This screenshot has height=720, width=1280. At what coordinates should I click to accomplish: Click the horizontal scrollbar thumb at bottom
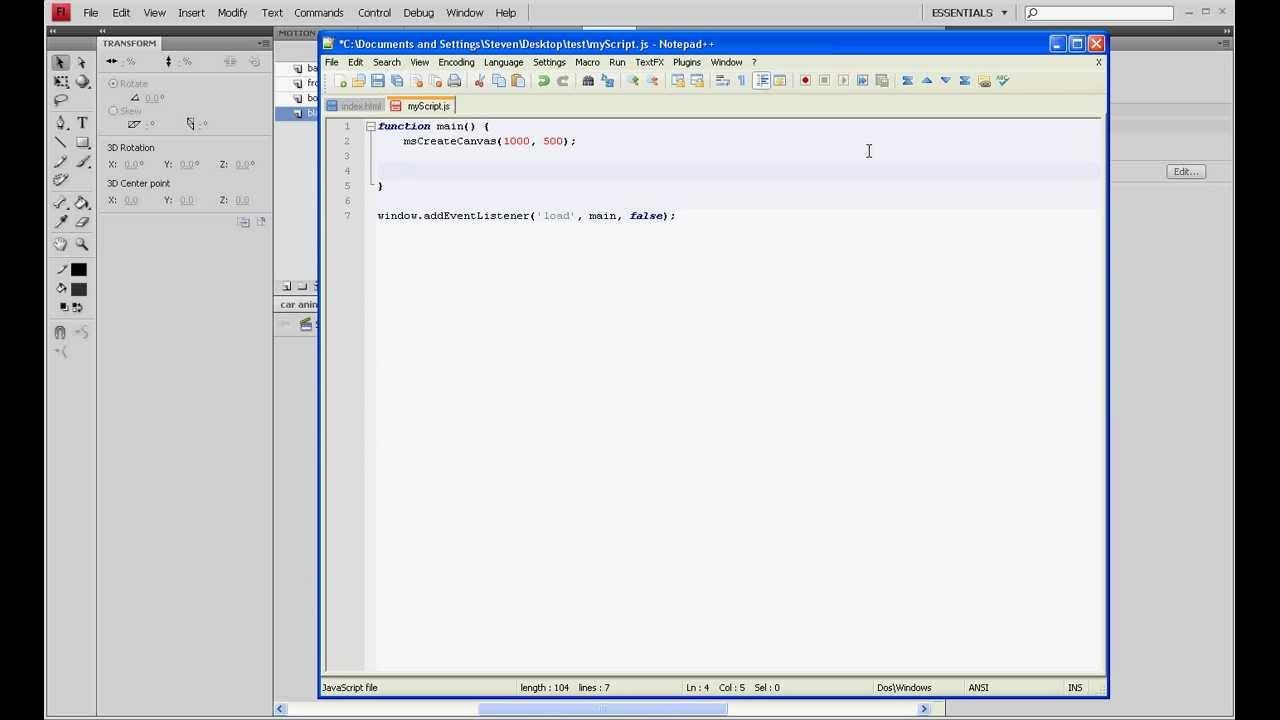pos(603,709)
